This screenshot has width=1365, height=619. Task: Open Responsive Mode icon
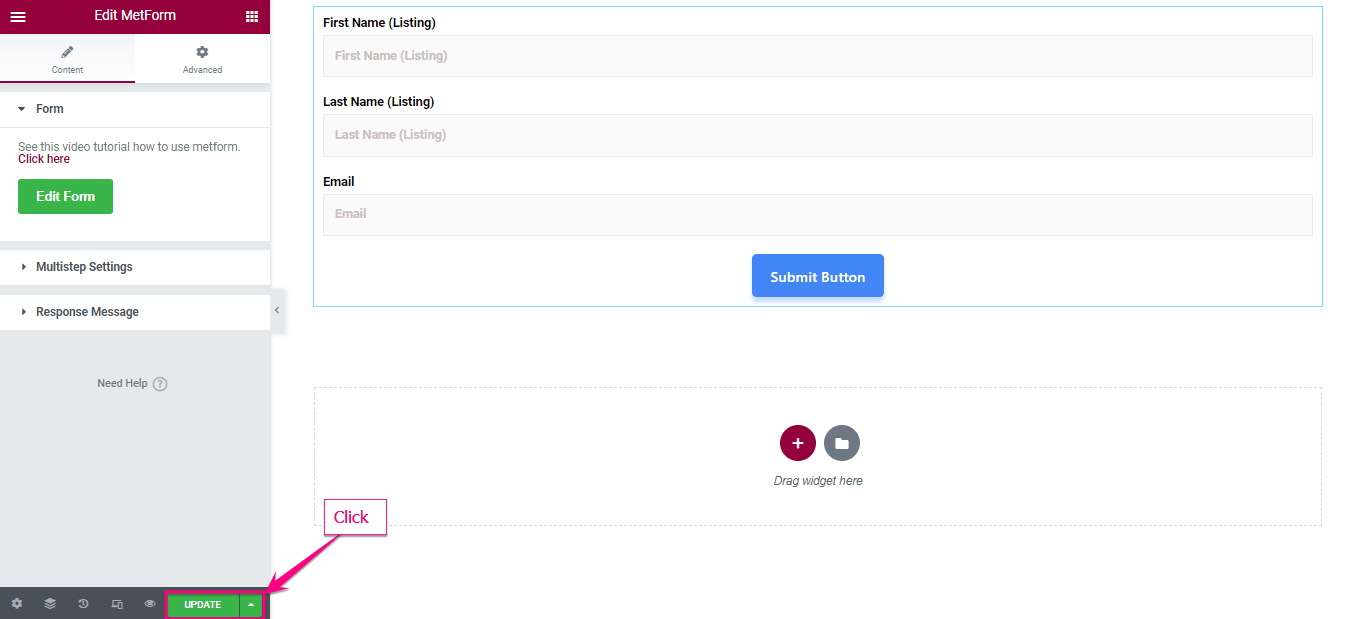(x=117, y=604)
